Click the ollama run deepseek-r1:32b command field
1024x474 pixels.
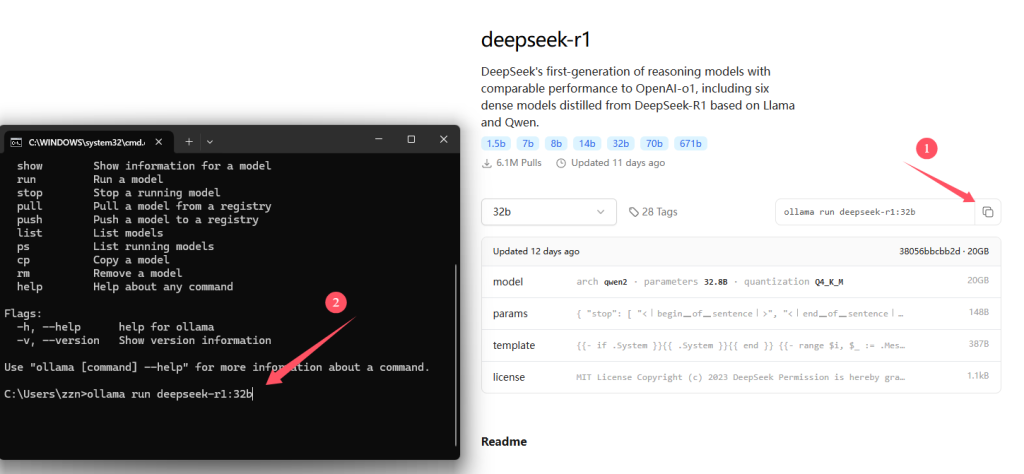(874, 212)
